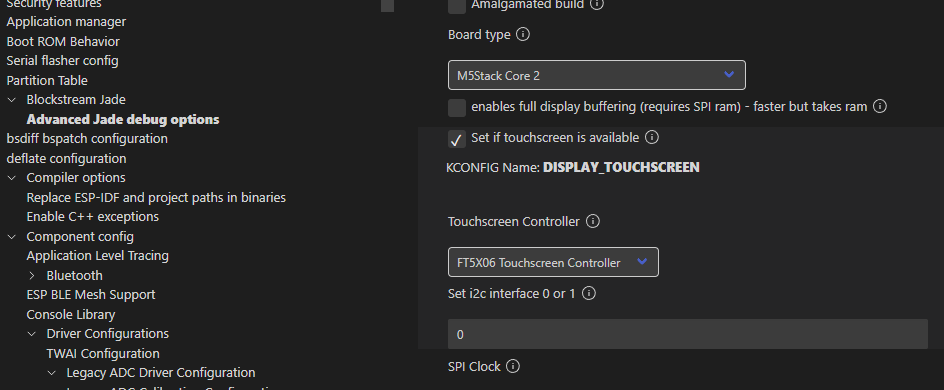Click info icon next to i2c interface
This screenshot has height=390, width=944.
coord(589,294)
